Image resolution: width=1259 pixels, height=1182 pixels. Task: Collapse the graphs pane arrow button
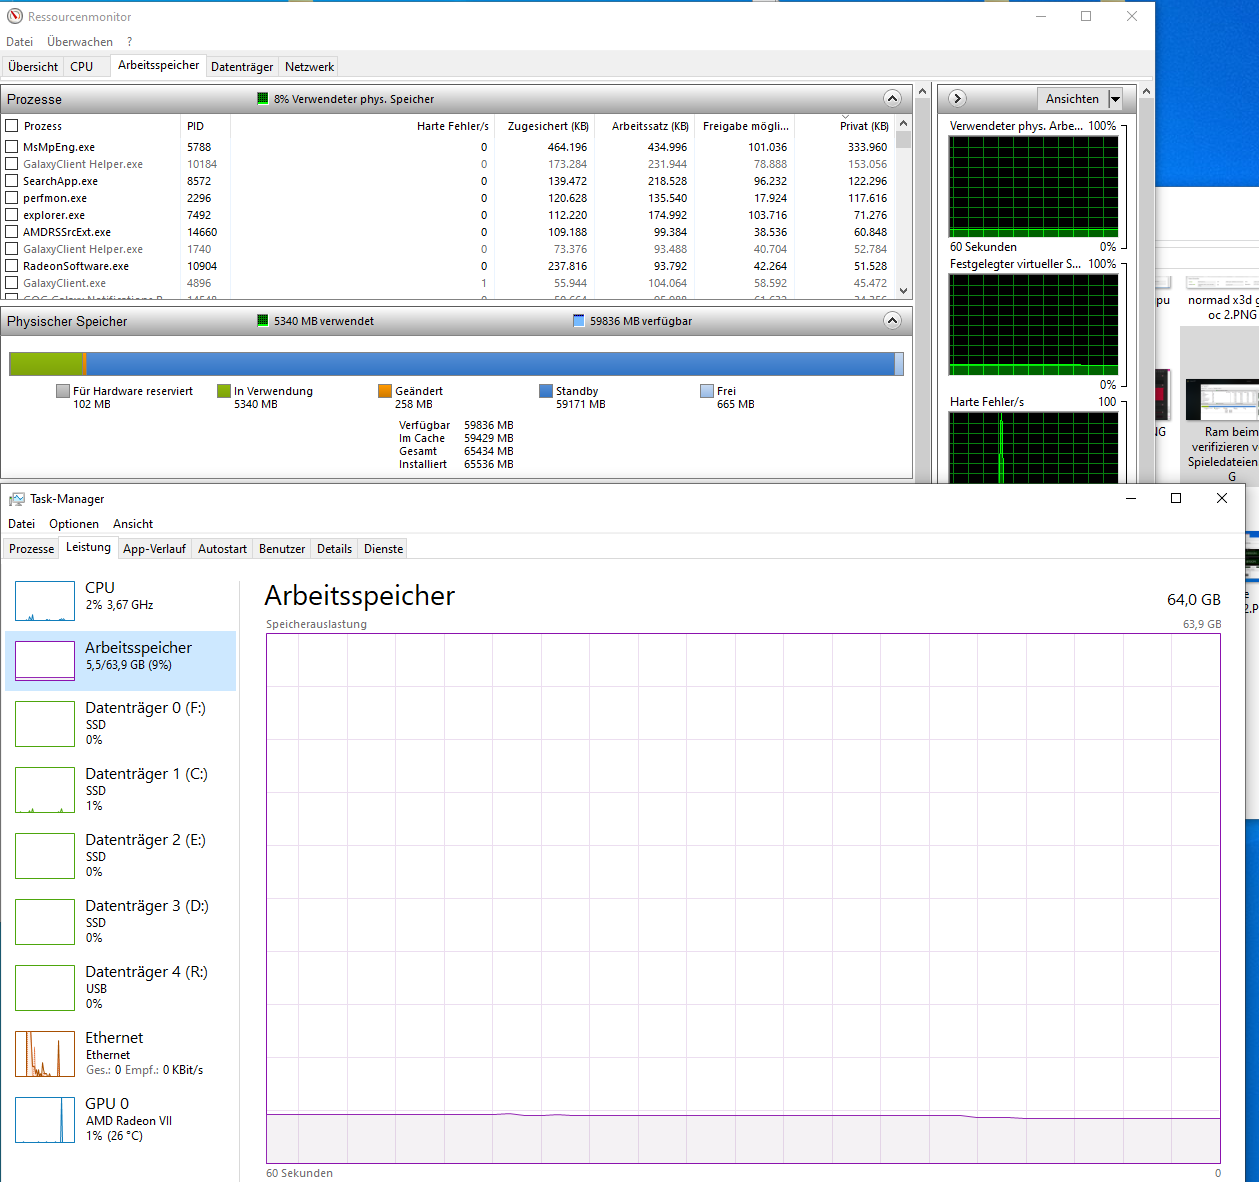(957, 98)
